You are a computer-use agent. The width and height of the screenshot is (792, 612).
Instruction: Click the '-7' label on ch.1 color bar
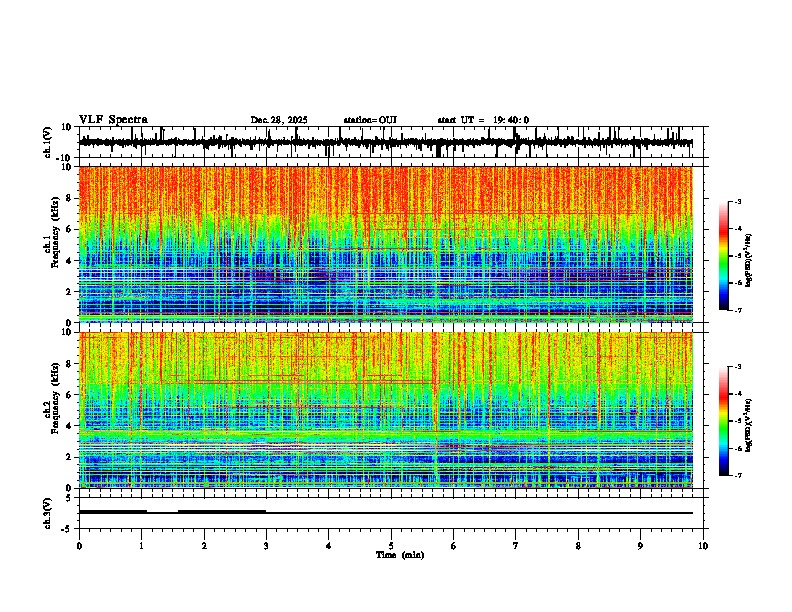pos(738,310)
